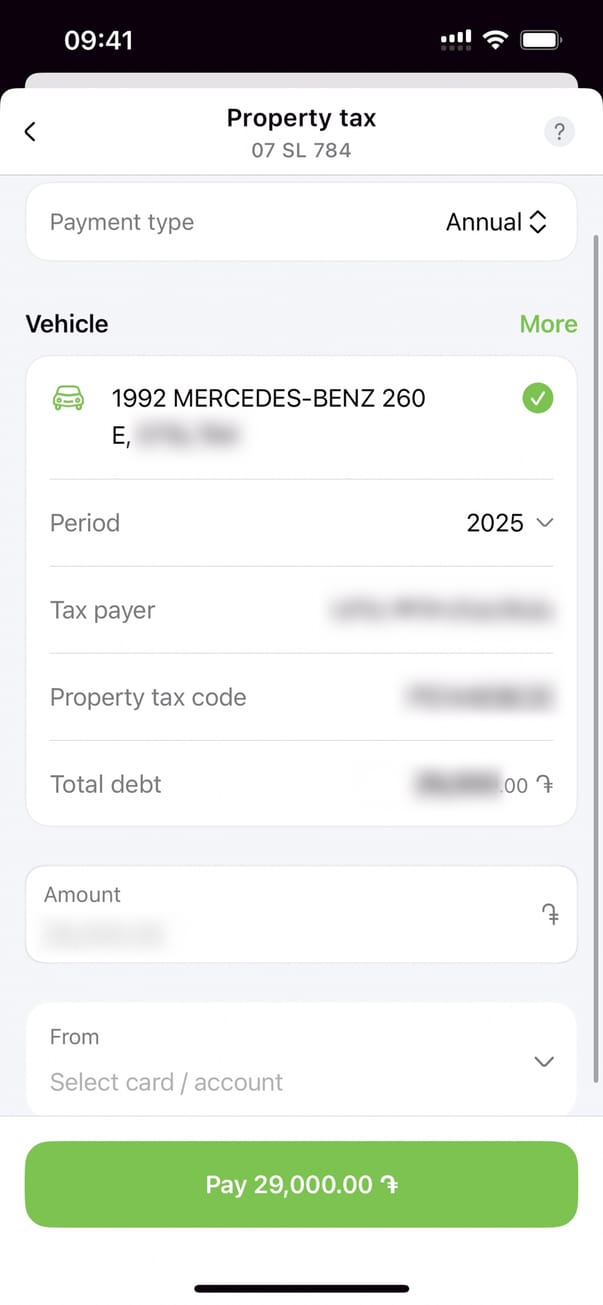
Task: Toggle the green vehicle selected checkmark
Action: [537, 399]
